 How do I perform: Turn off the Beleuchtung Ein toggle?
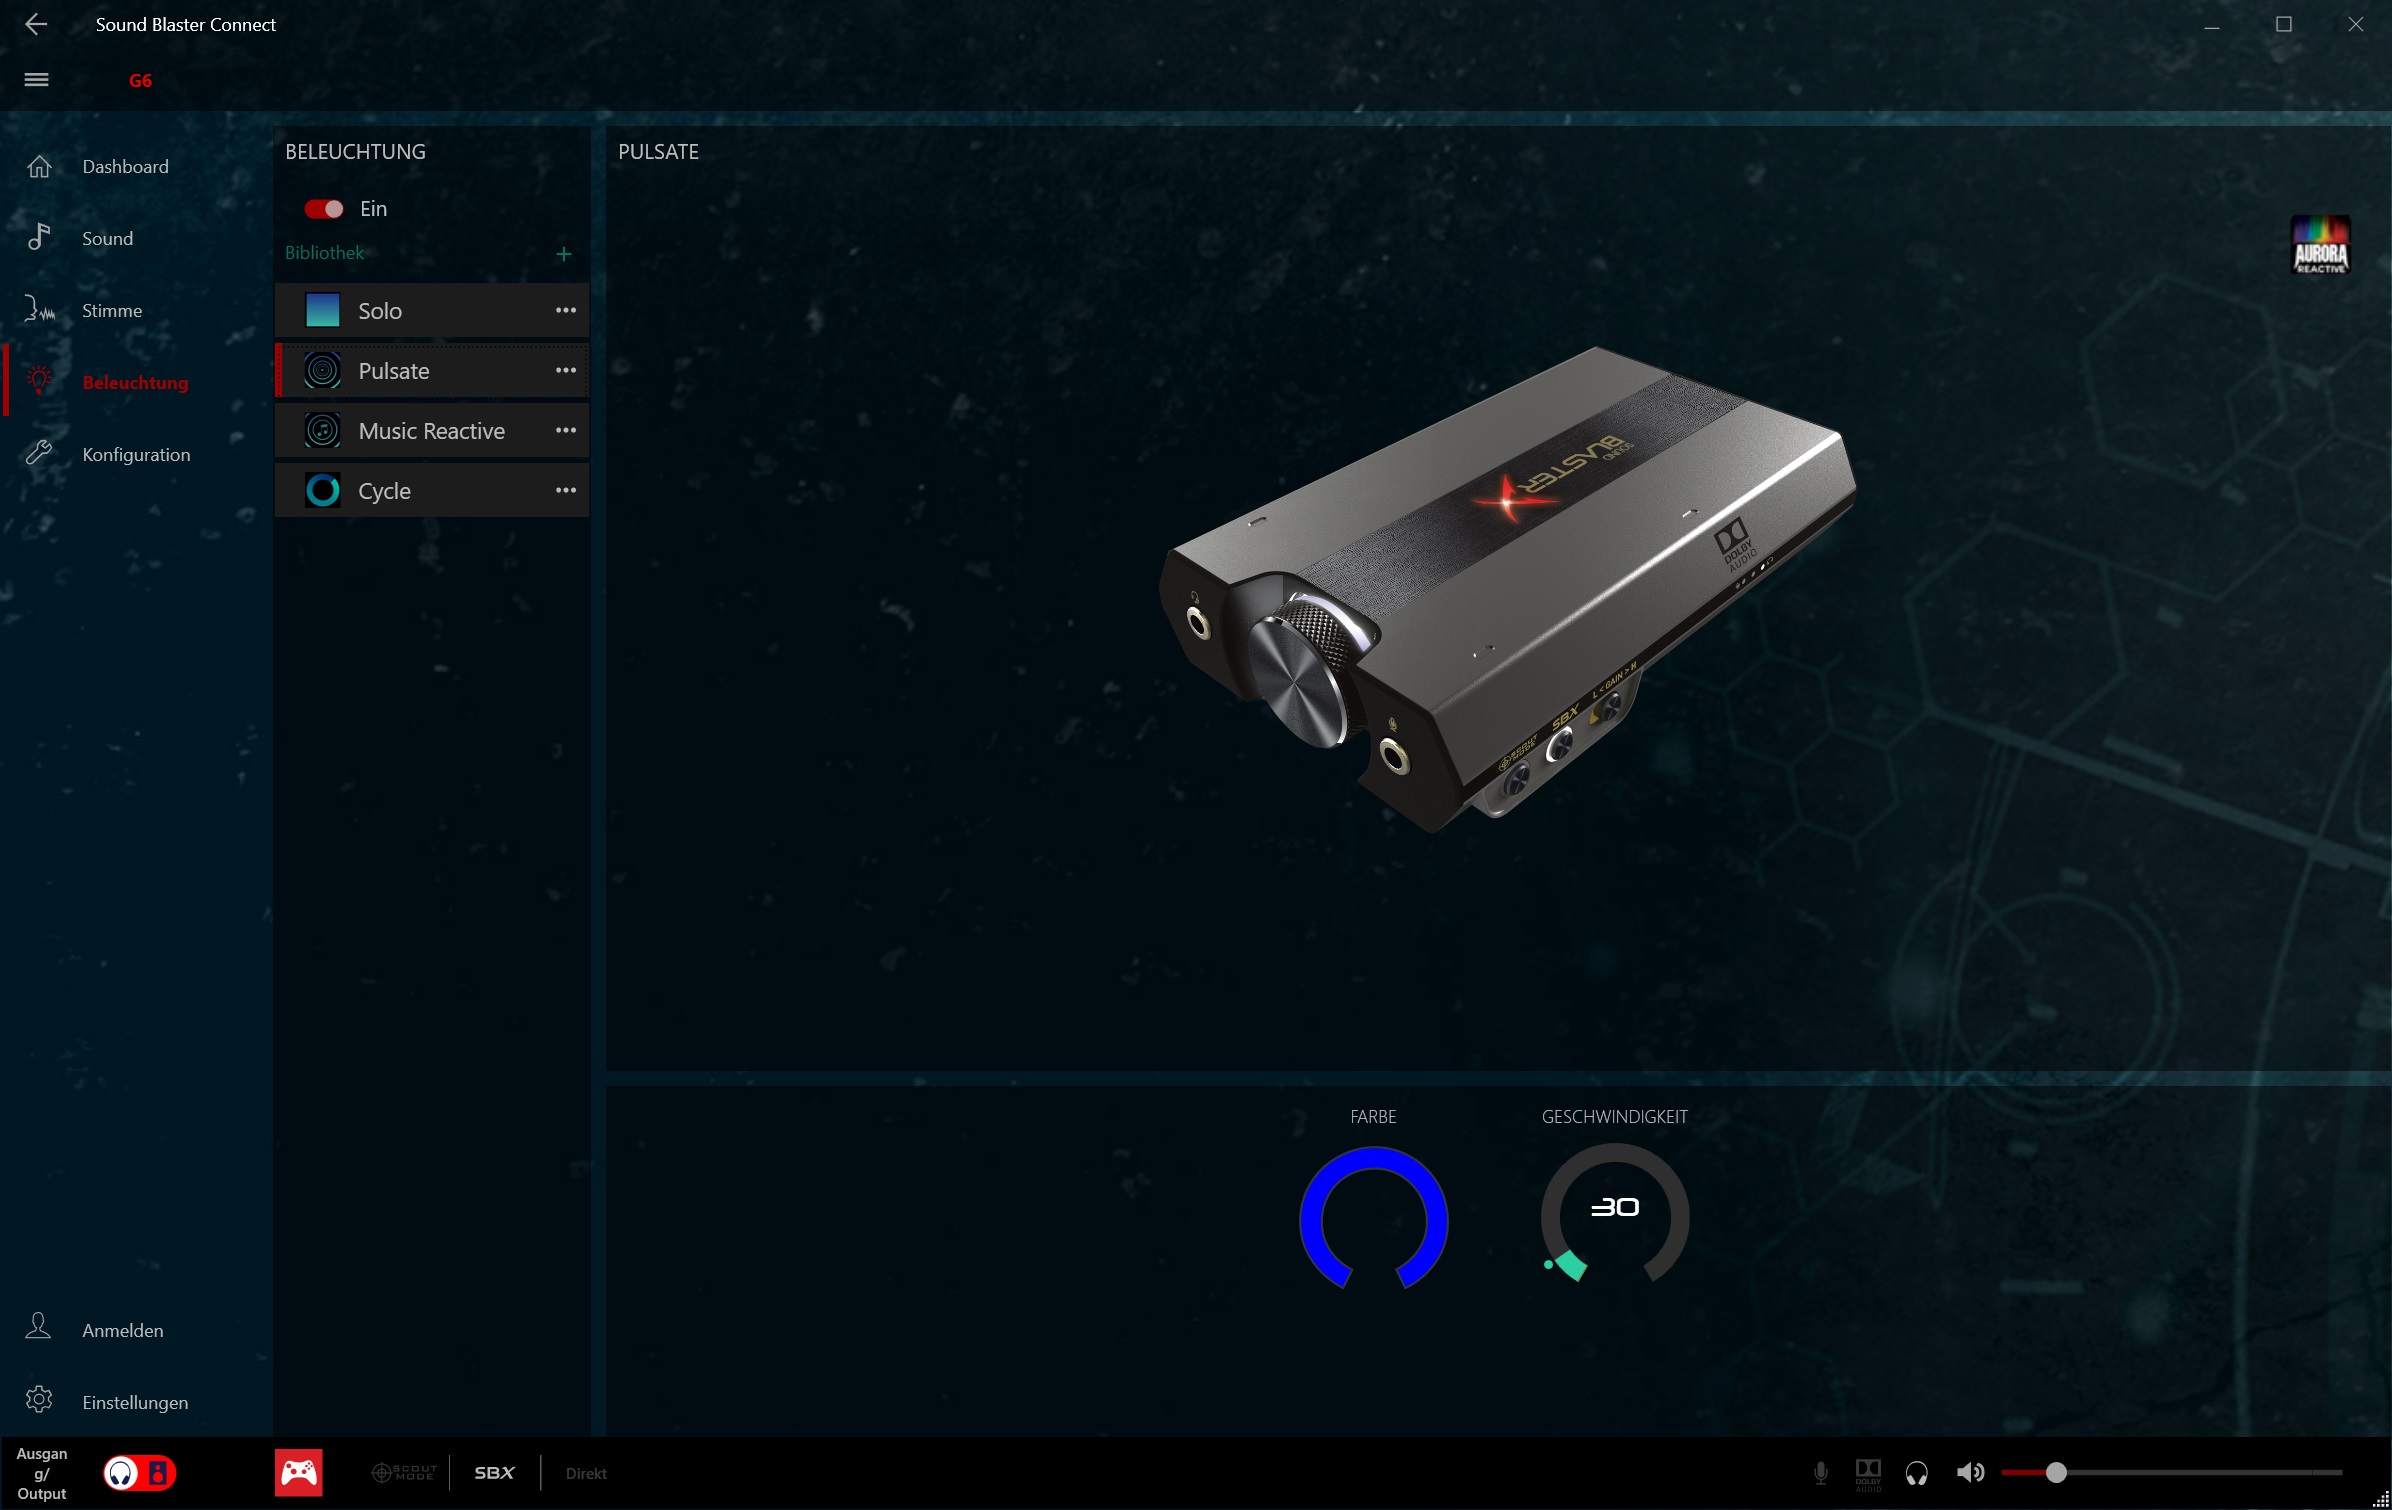pos(324,209)
